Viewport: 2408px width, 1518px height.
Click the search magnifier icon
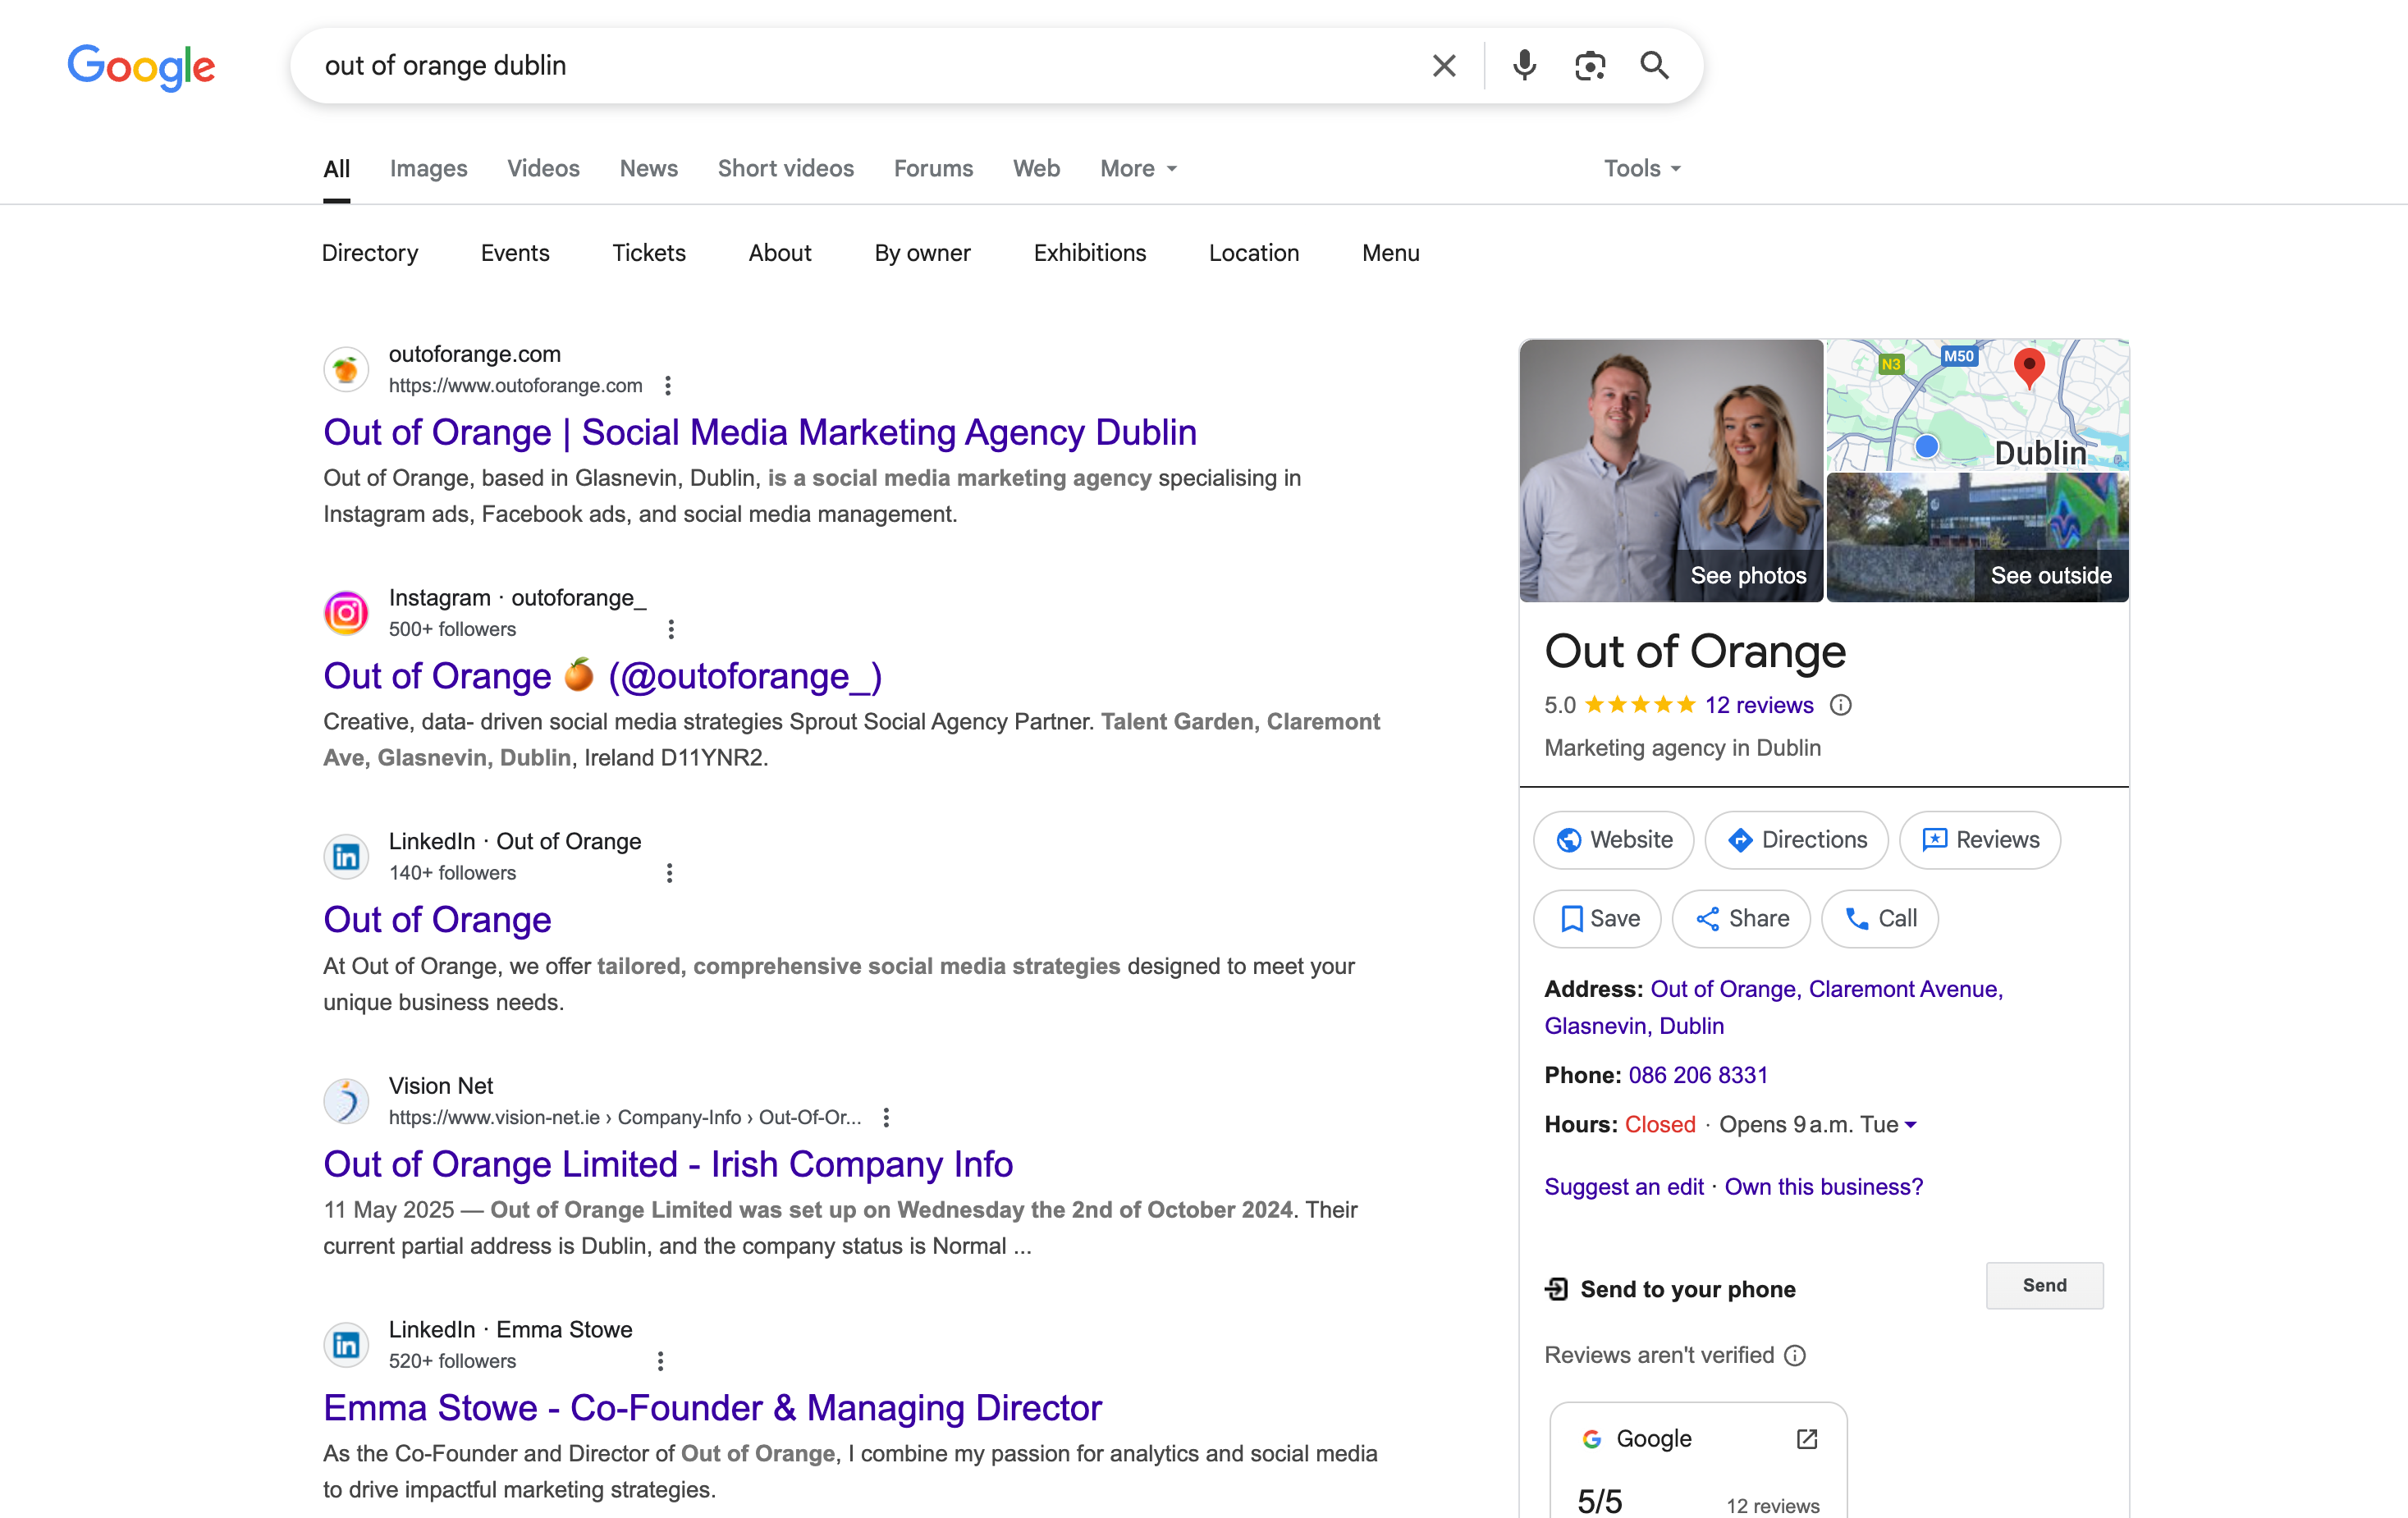click(1654, 65)
